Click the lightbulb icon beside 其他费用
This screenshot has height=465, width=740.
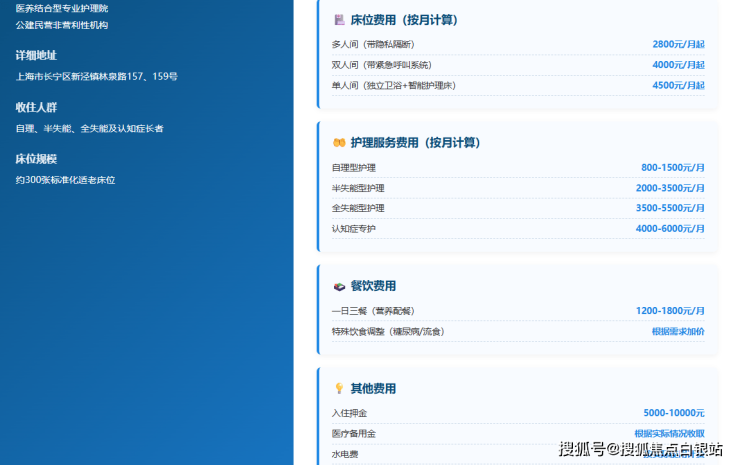click(339, 389)
